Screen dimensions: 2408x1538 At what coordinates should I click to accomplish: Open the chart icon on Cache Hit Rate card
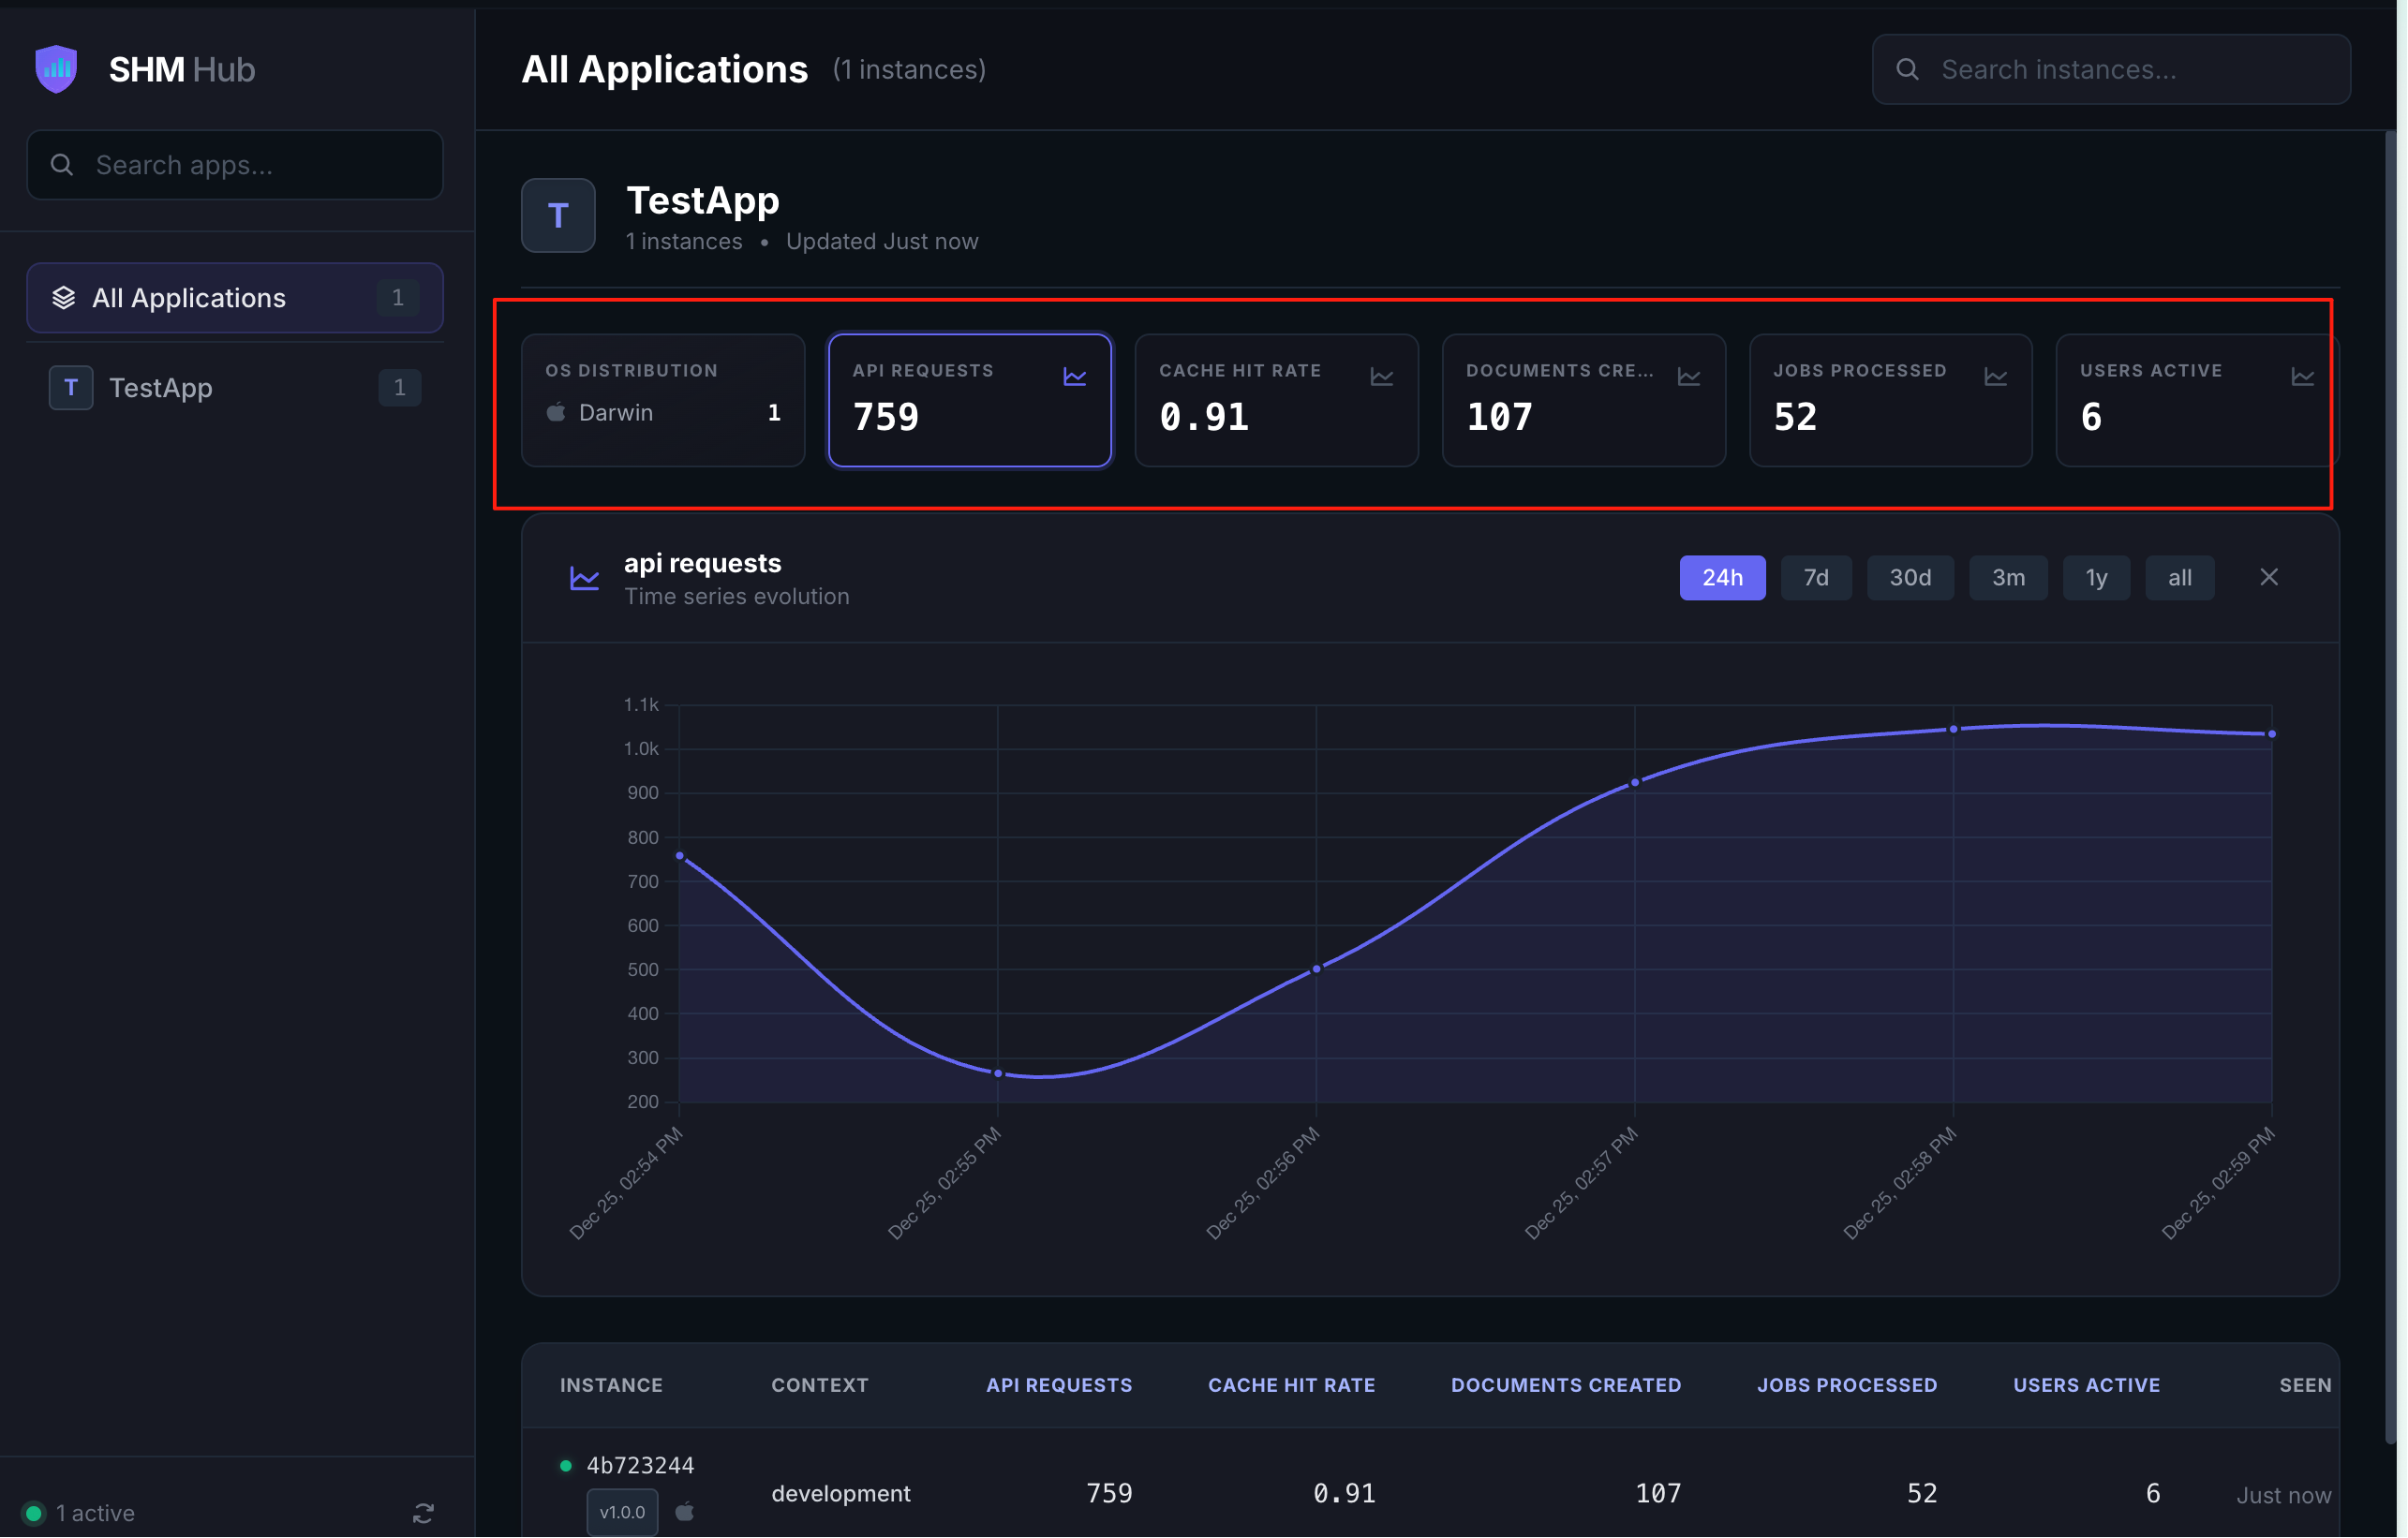click(x=1381, y=377)
